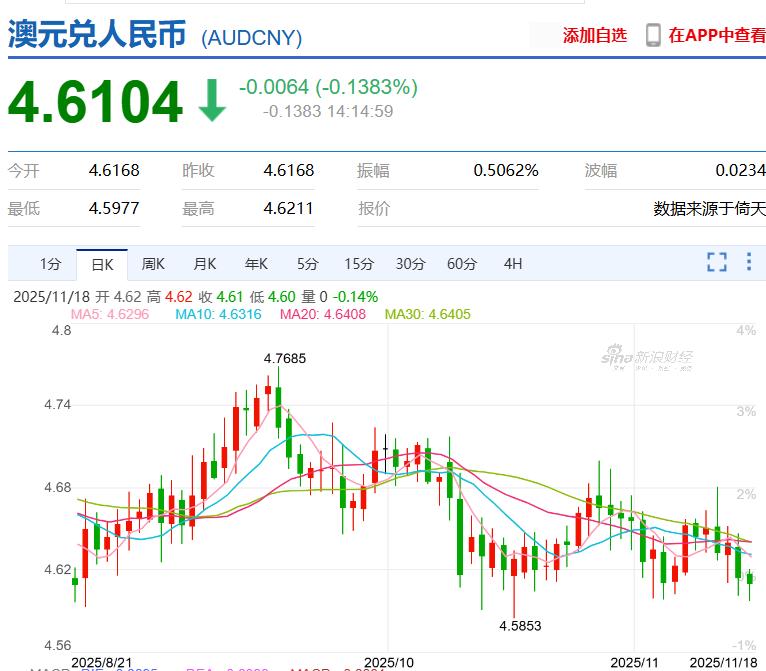Show the 15分 interval chart
This screenshot has width=766, height=671.
pos(358,264)
